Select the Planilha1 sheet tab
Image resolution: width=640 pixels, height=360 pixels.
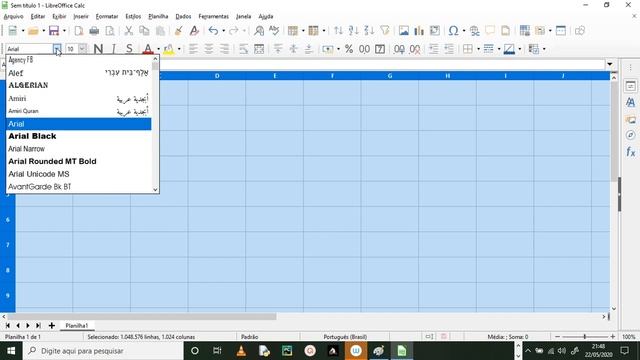pyautogui.click(x=76, y=326)
